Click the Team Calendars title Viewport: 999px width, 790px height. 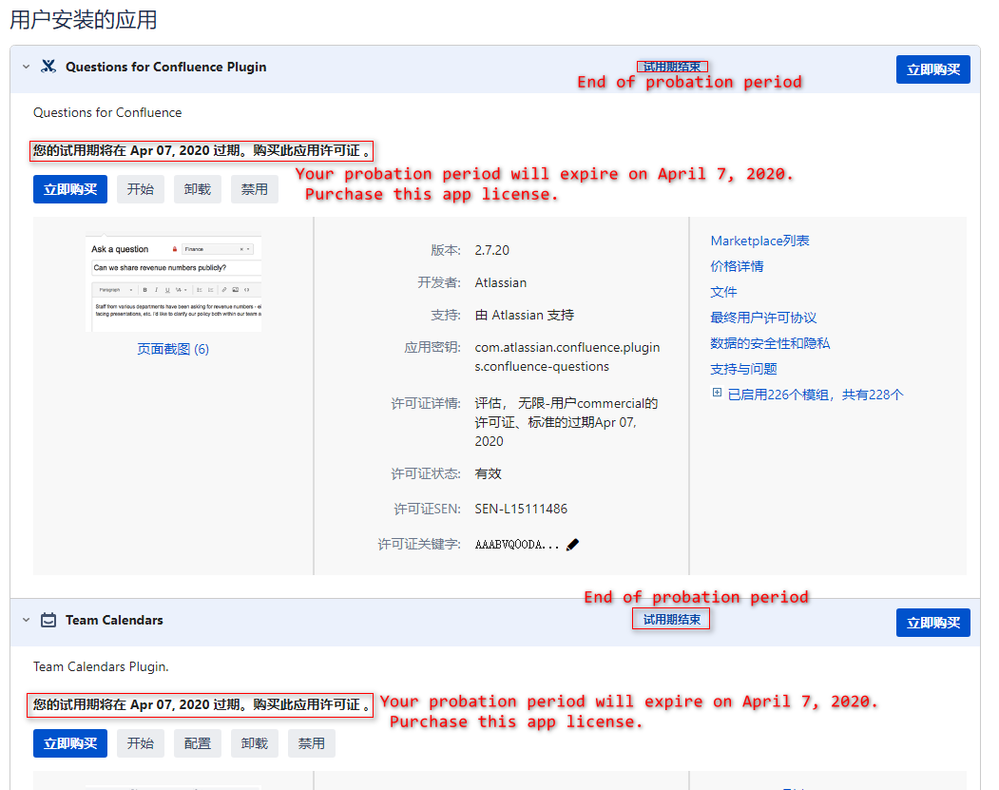114,620
